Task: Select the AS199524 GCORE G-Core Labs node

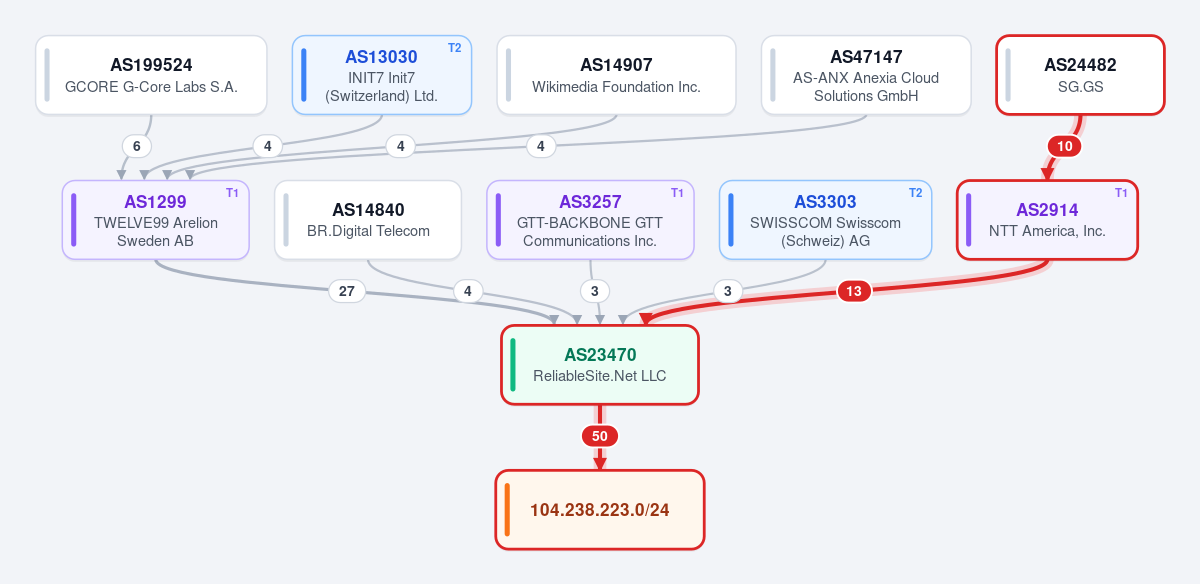Action: tap(151, 75)
